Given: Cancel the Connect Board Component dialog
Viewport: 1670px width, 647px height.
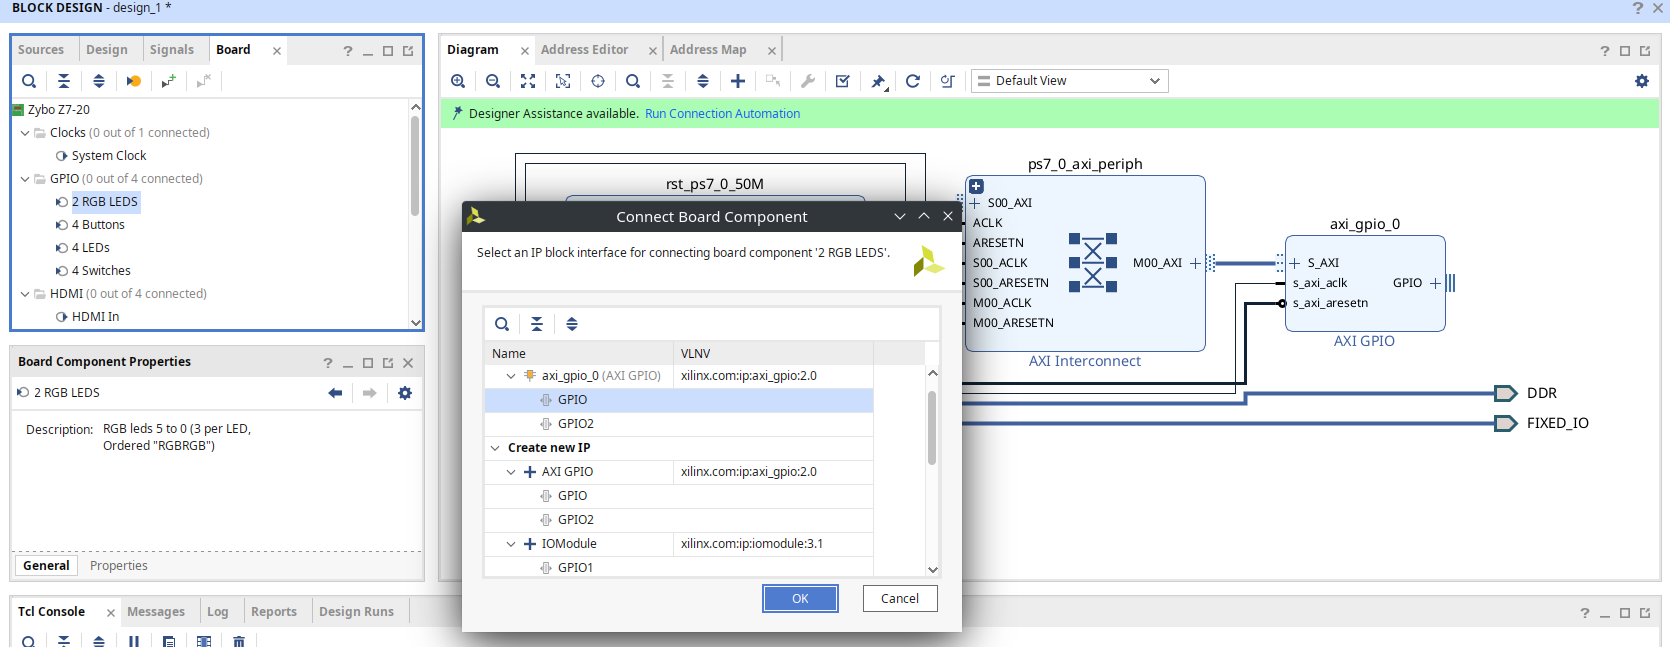Looking at the screenshot, I should [900, 598].
